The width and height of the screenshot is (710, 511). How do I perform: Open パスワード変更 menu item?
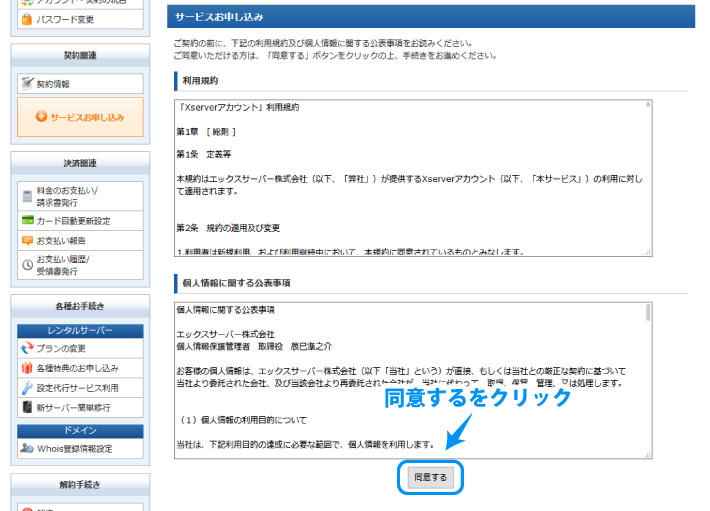80,19
